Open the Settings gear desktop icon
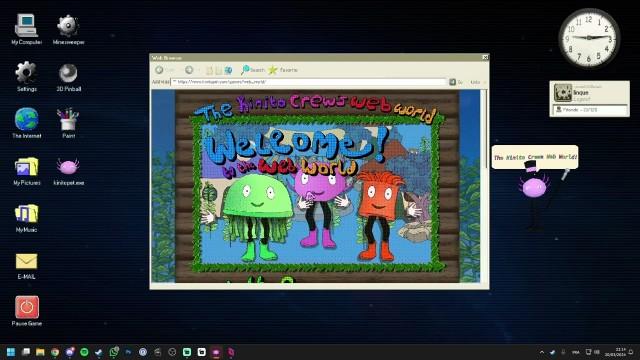 pos(27,76)
